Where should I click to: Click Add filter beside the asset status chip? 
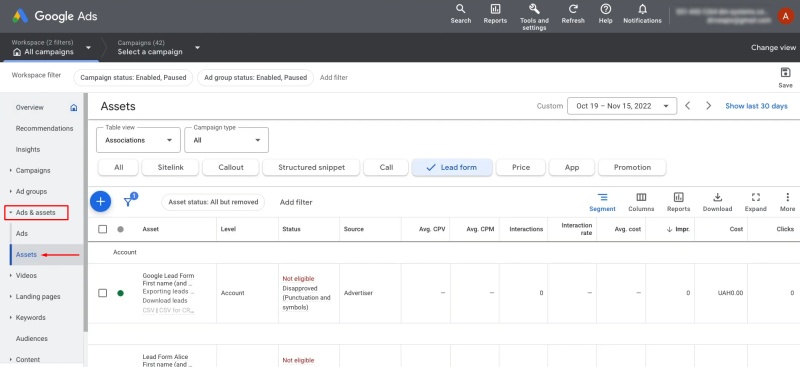(x=296, y=202)
